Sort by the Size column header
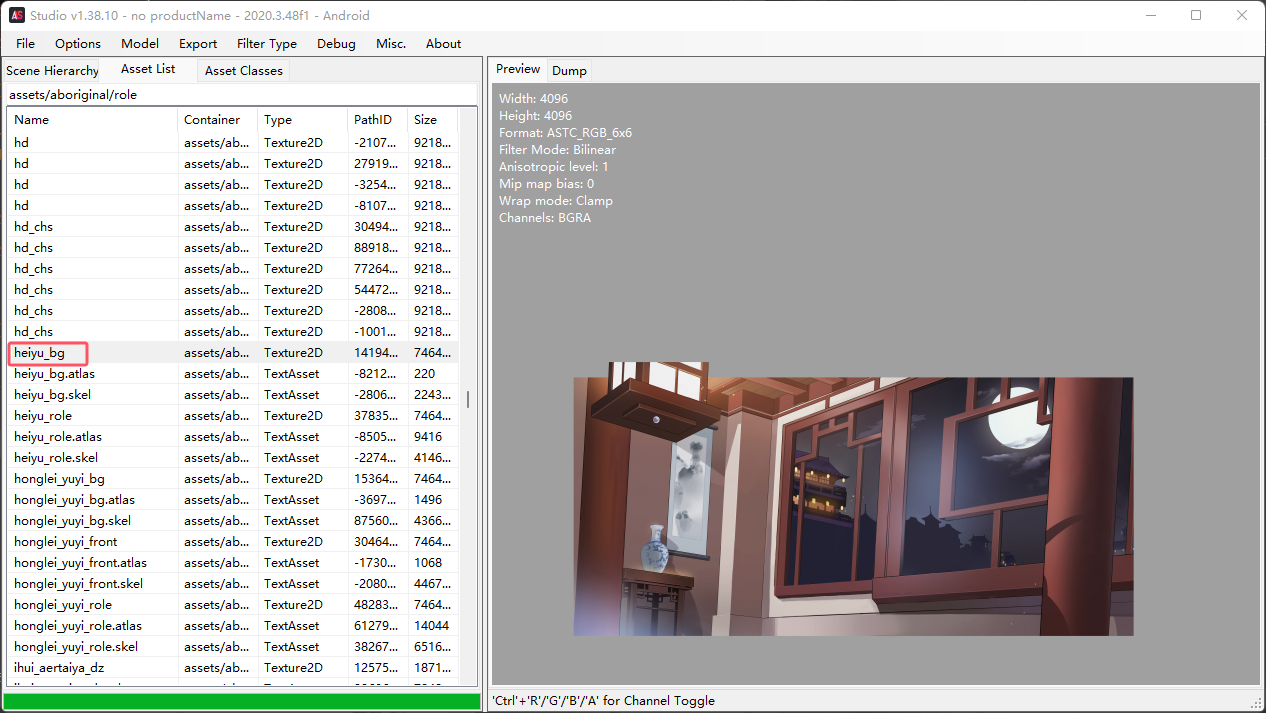 (433, 120)
